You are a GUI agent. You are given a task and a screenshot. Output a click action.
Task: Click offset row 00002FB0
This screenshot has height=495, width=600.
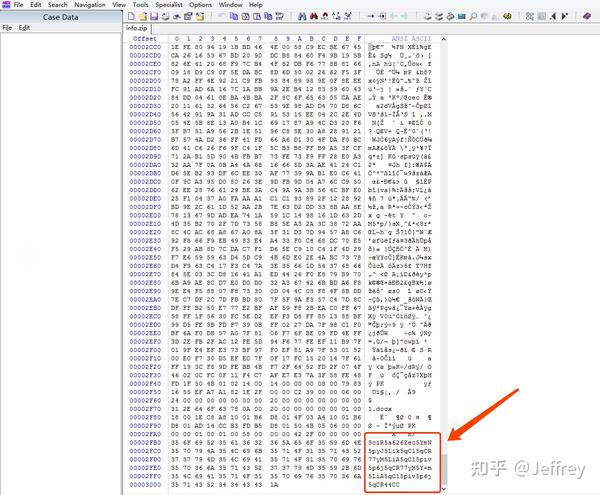145,443
